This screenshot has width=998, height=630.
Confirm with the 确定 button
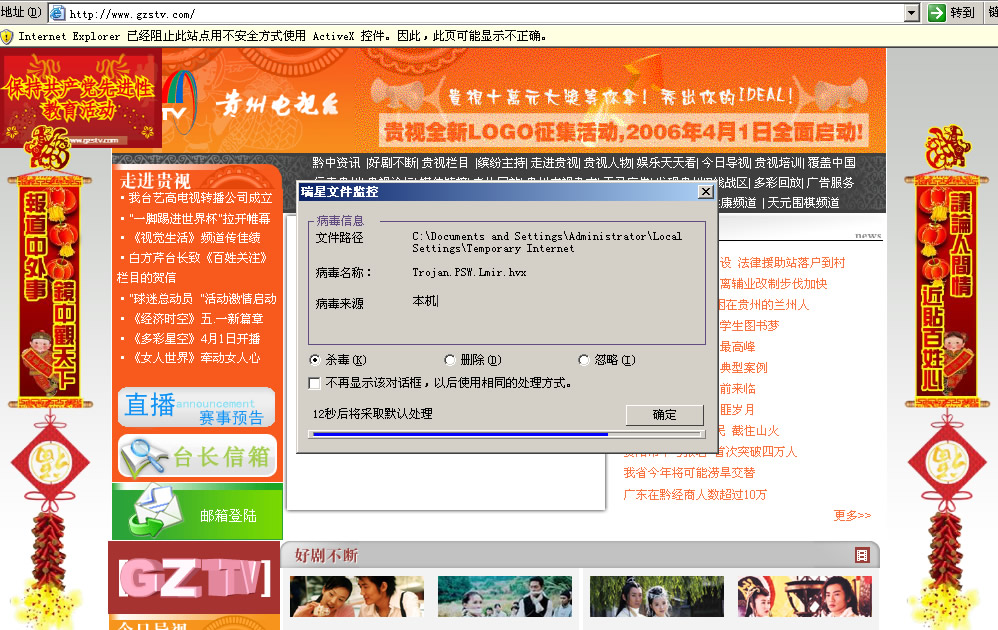tap(664, 415)
